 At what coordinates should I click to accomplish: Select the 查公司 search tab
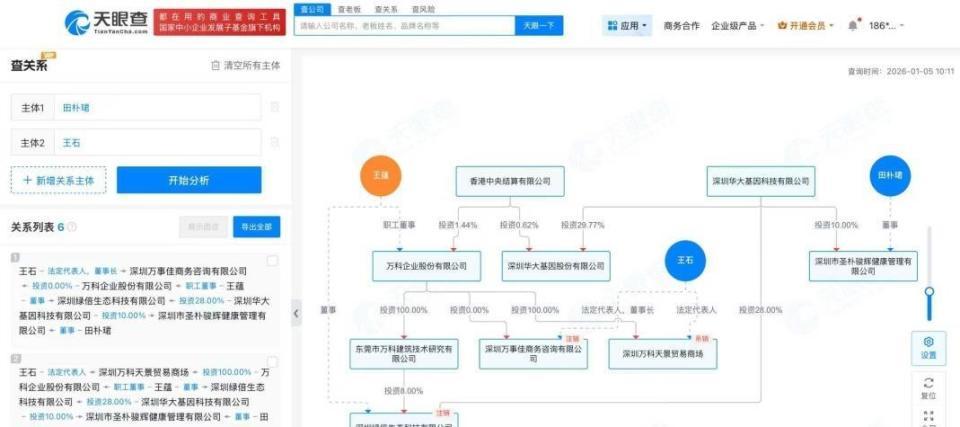coord(312,9)
